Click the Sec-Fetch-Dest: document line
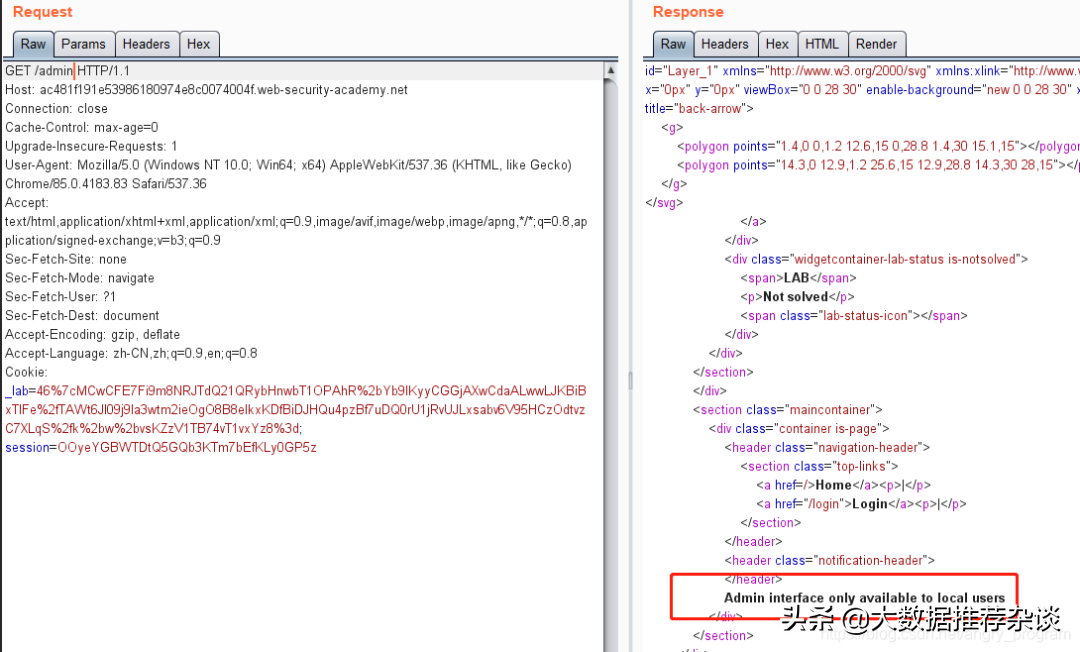Image resolution: width=1080 pixels, height=652 pixels. 82,315
